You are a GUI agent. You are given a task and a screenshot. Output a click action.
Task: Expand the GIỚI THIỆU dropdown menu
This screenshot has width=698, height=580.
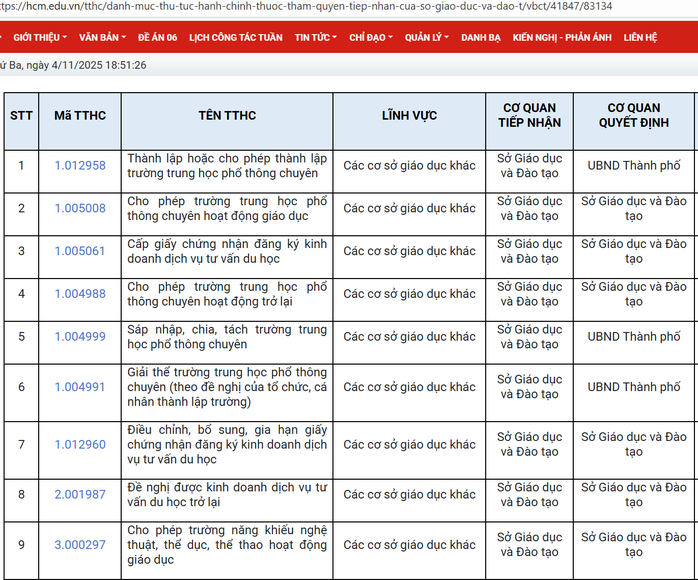[x=39, y=37]
